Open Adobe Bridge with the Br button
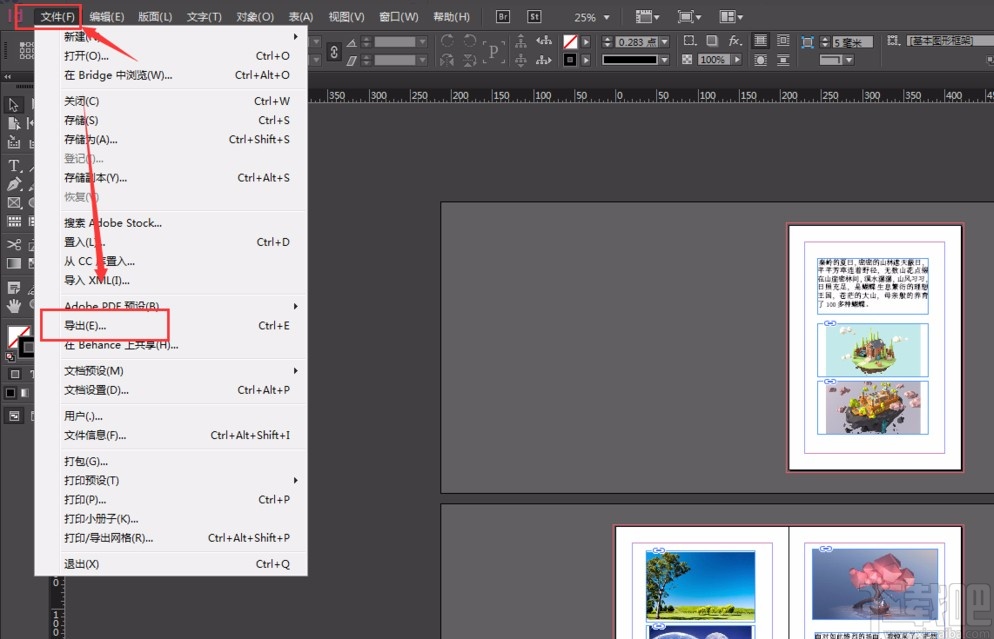 pyautogui.click(x=503, y=17)
